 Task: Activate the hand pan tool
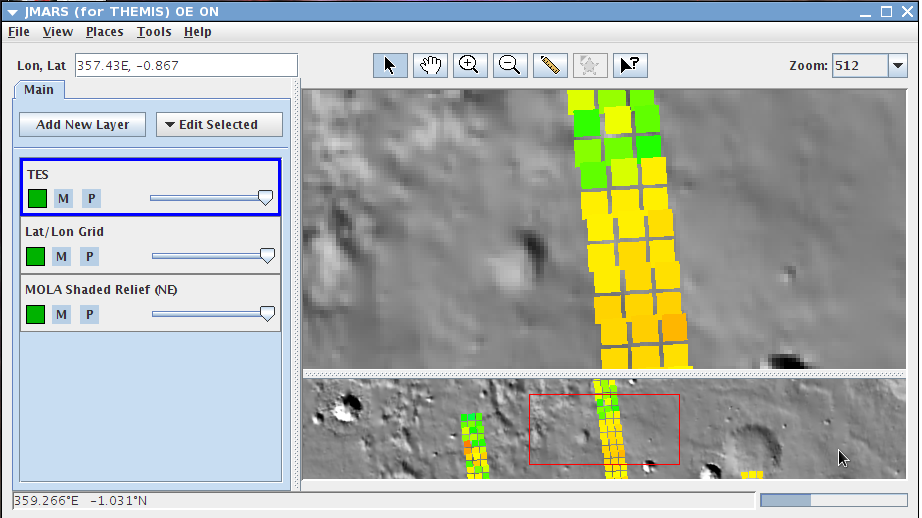430,65
